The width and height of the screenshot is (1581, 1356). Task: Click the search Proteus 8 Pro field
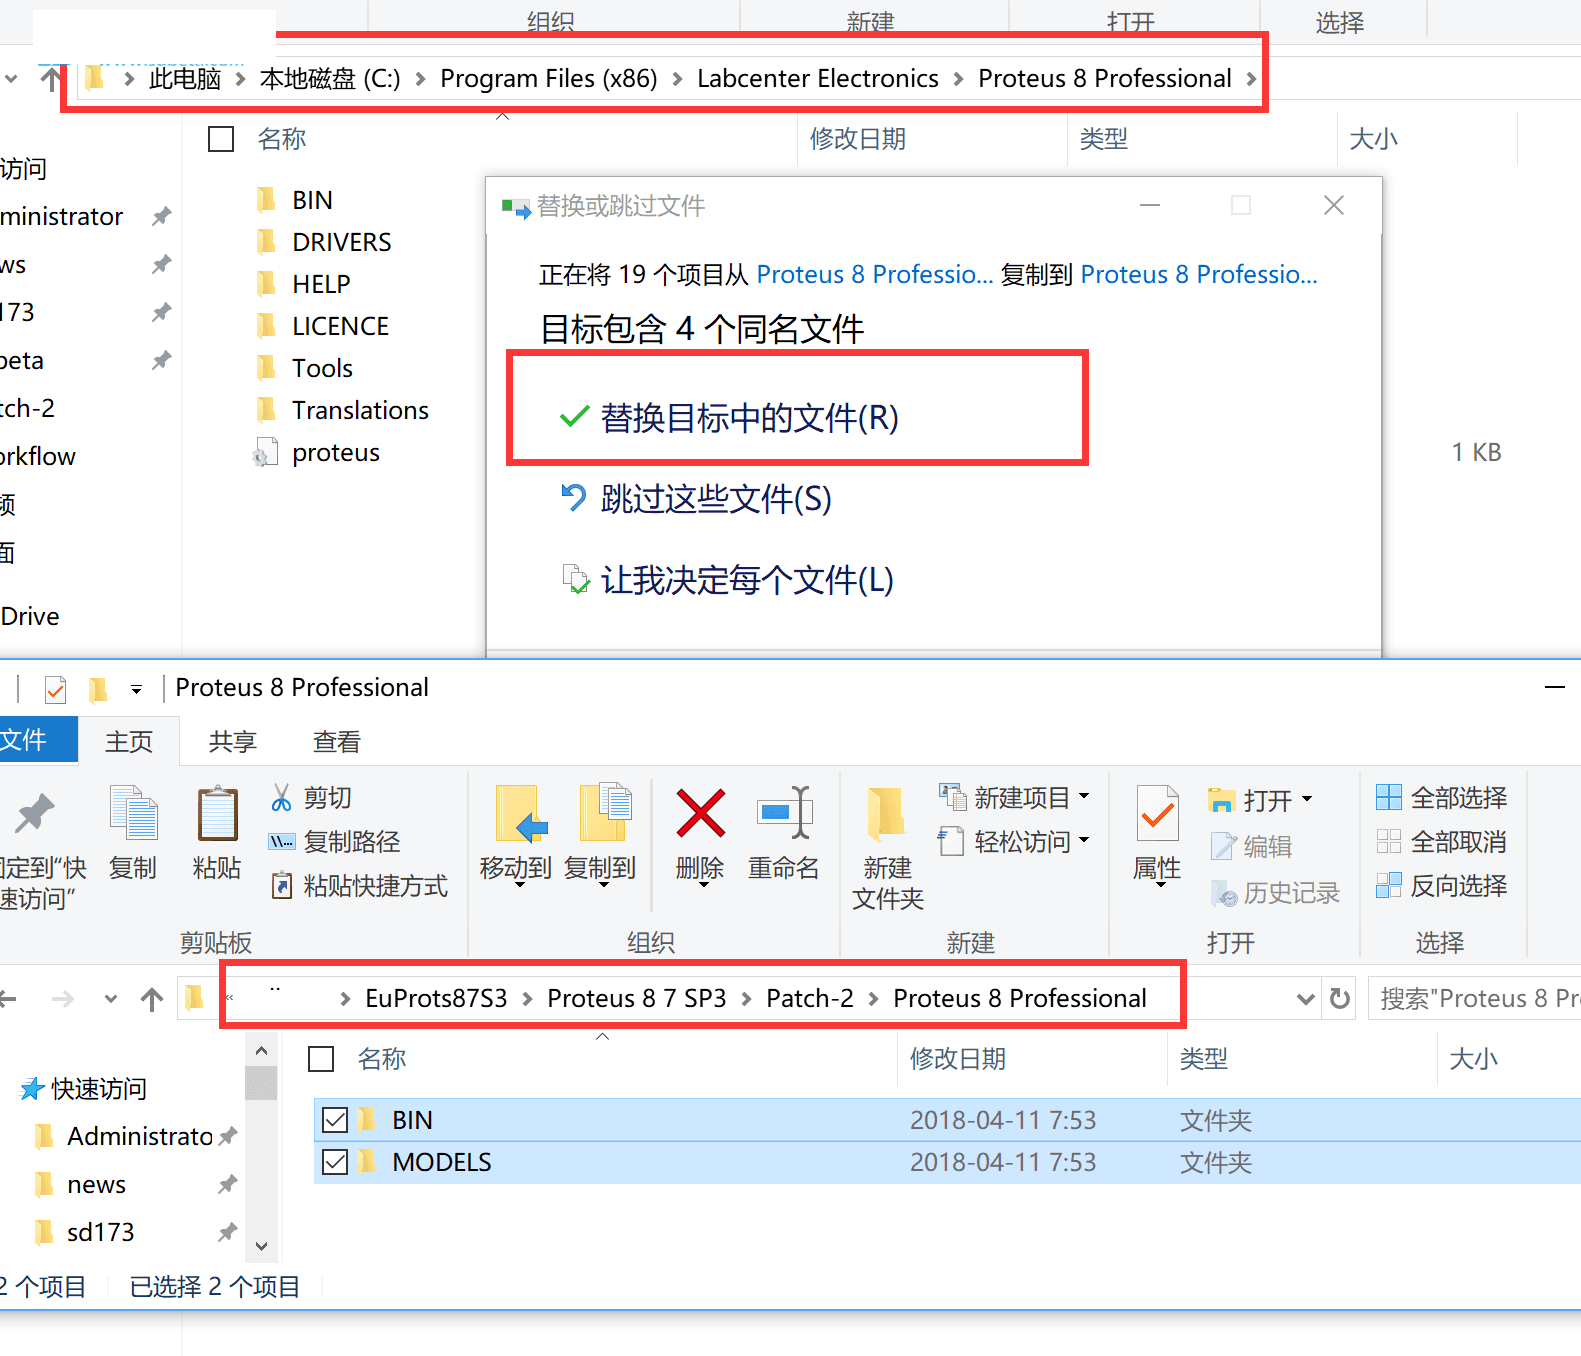coord(1475,998)
